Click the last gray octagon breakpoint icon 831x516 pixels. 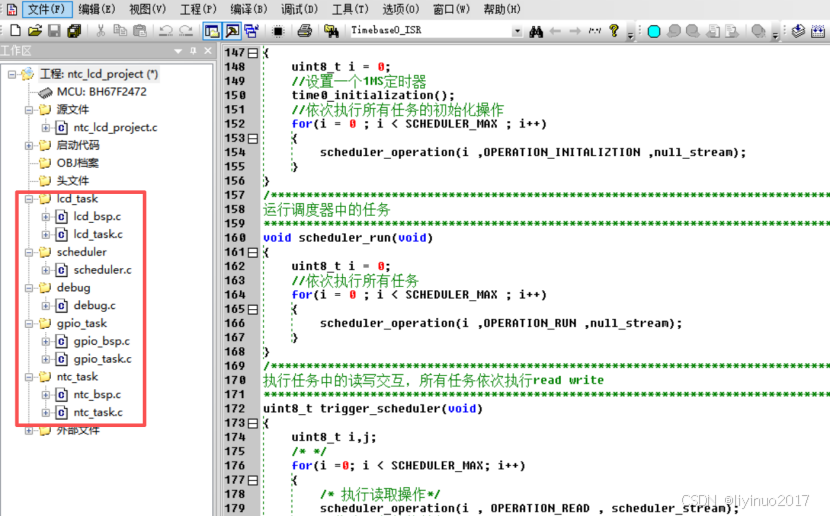pos(758,31)
